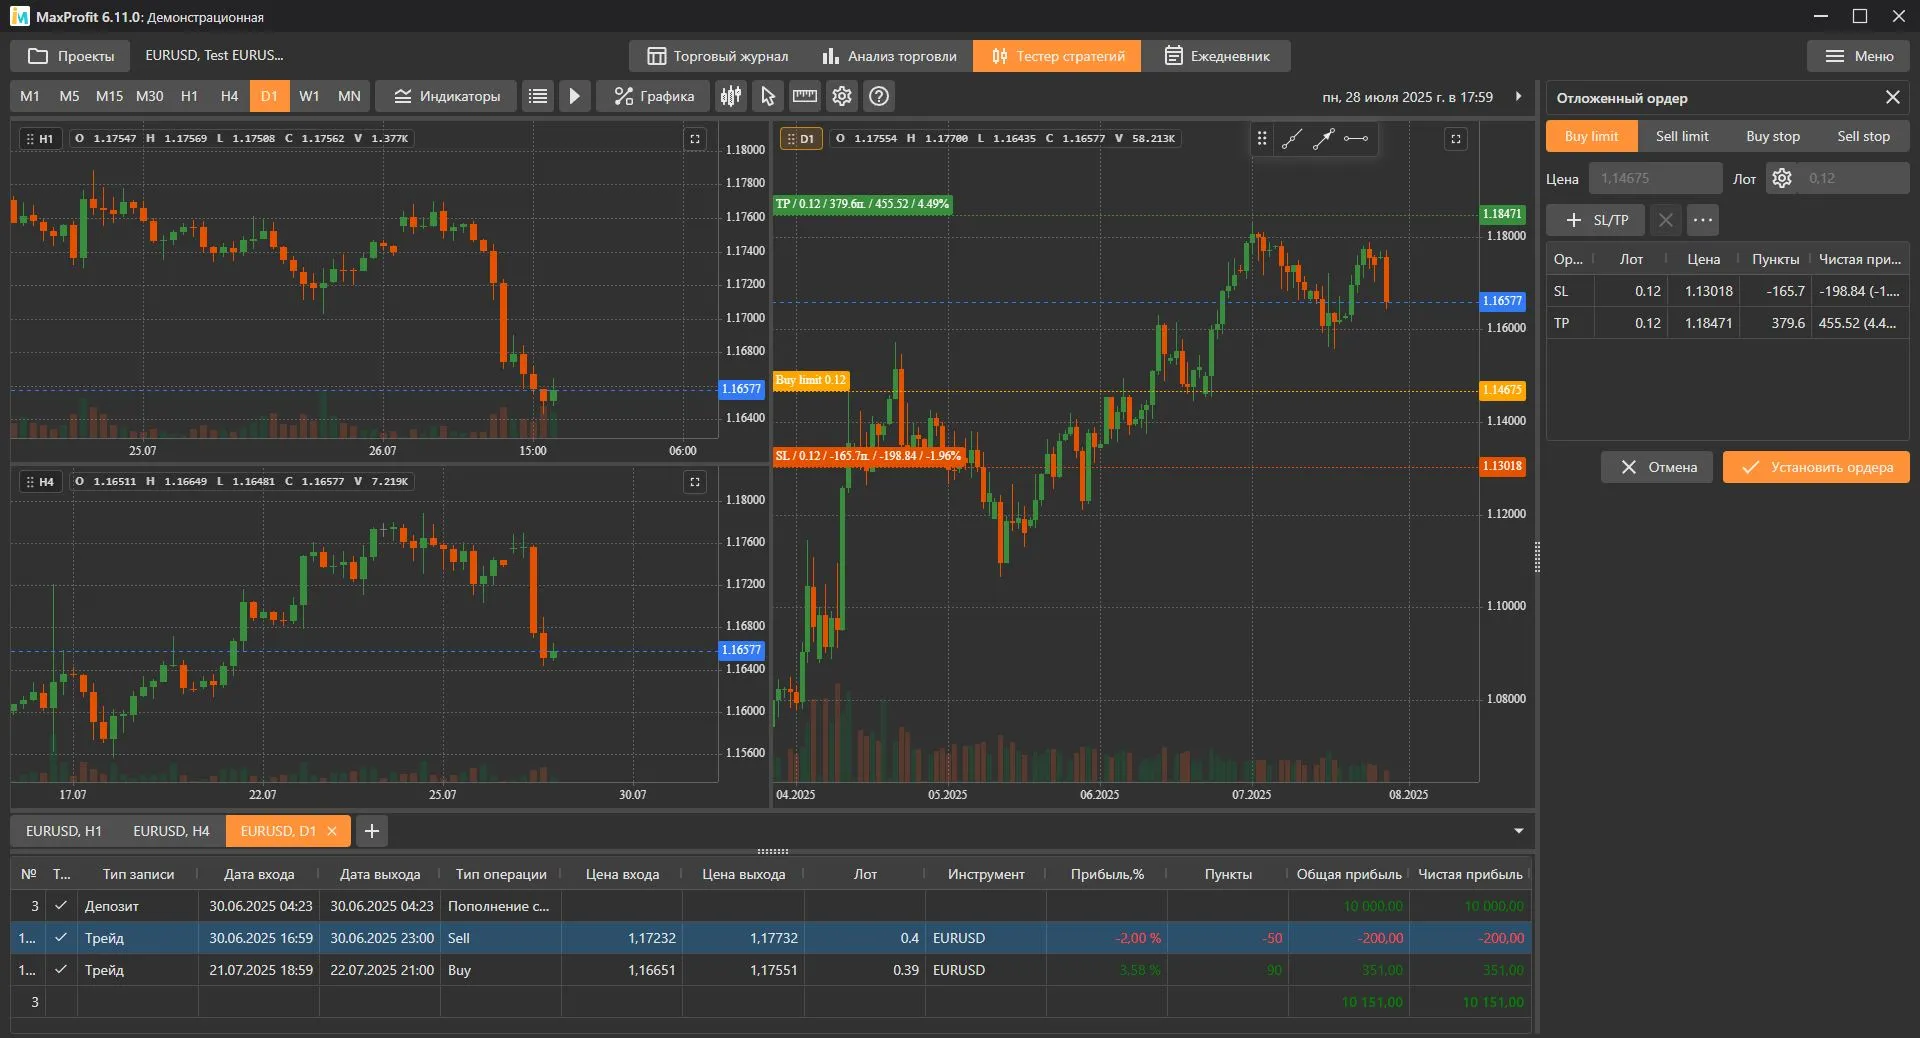Select the Buy trade row dated 21.07.2025
The width and height of the screenshot is (1920, 1038).
771,970
